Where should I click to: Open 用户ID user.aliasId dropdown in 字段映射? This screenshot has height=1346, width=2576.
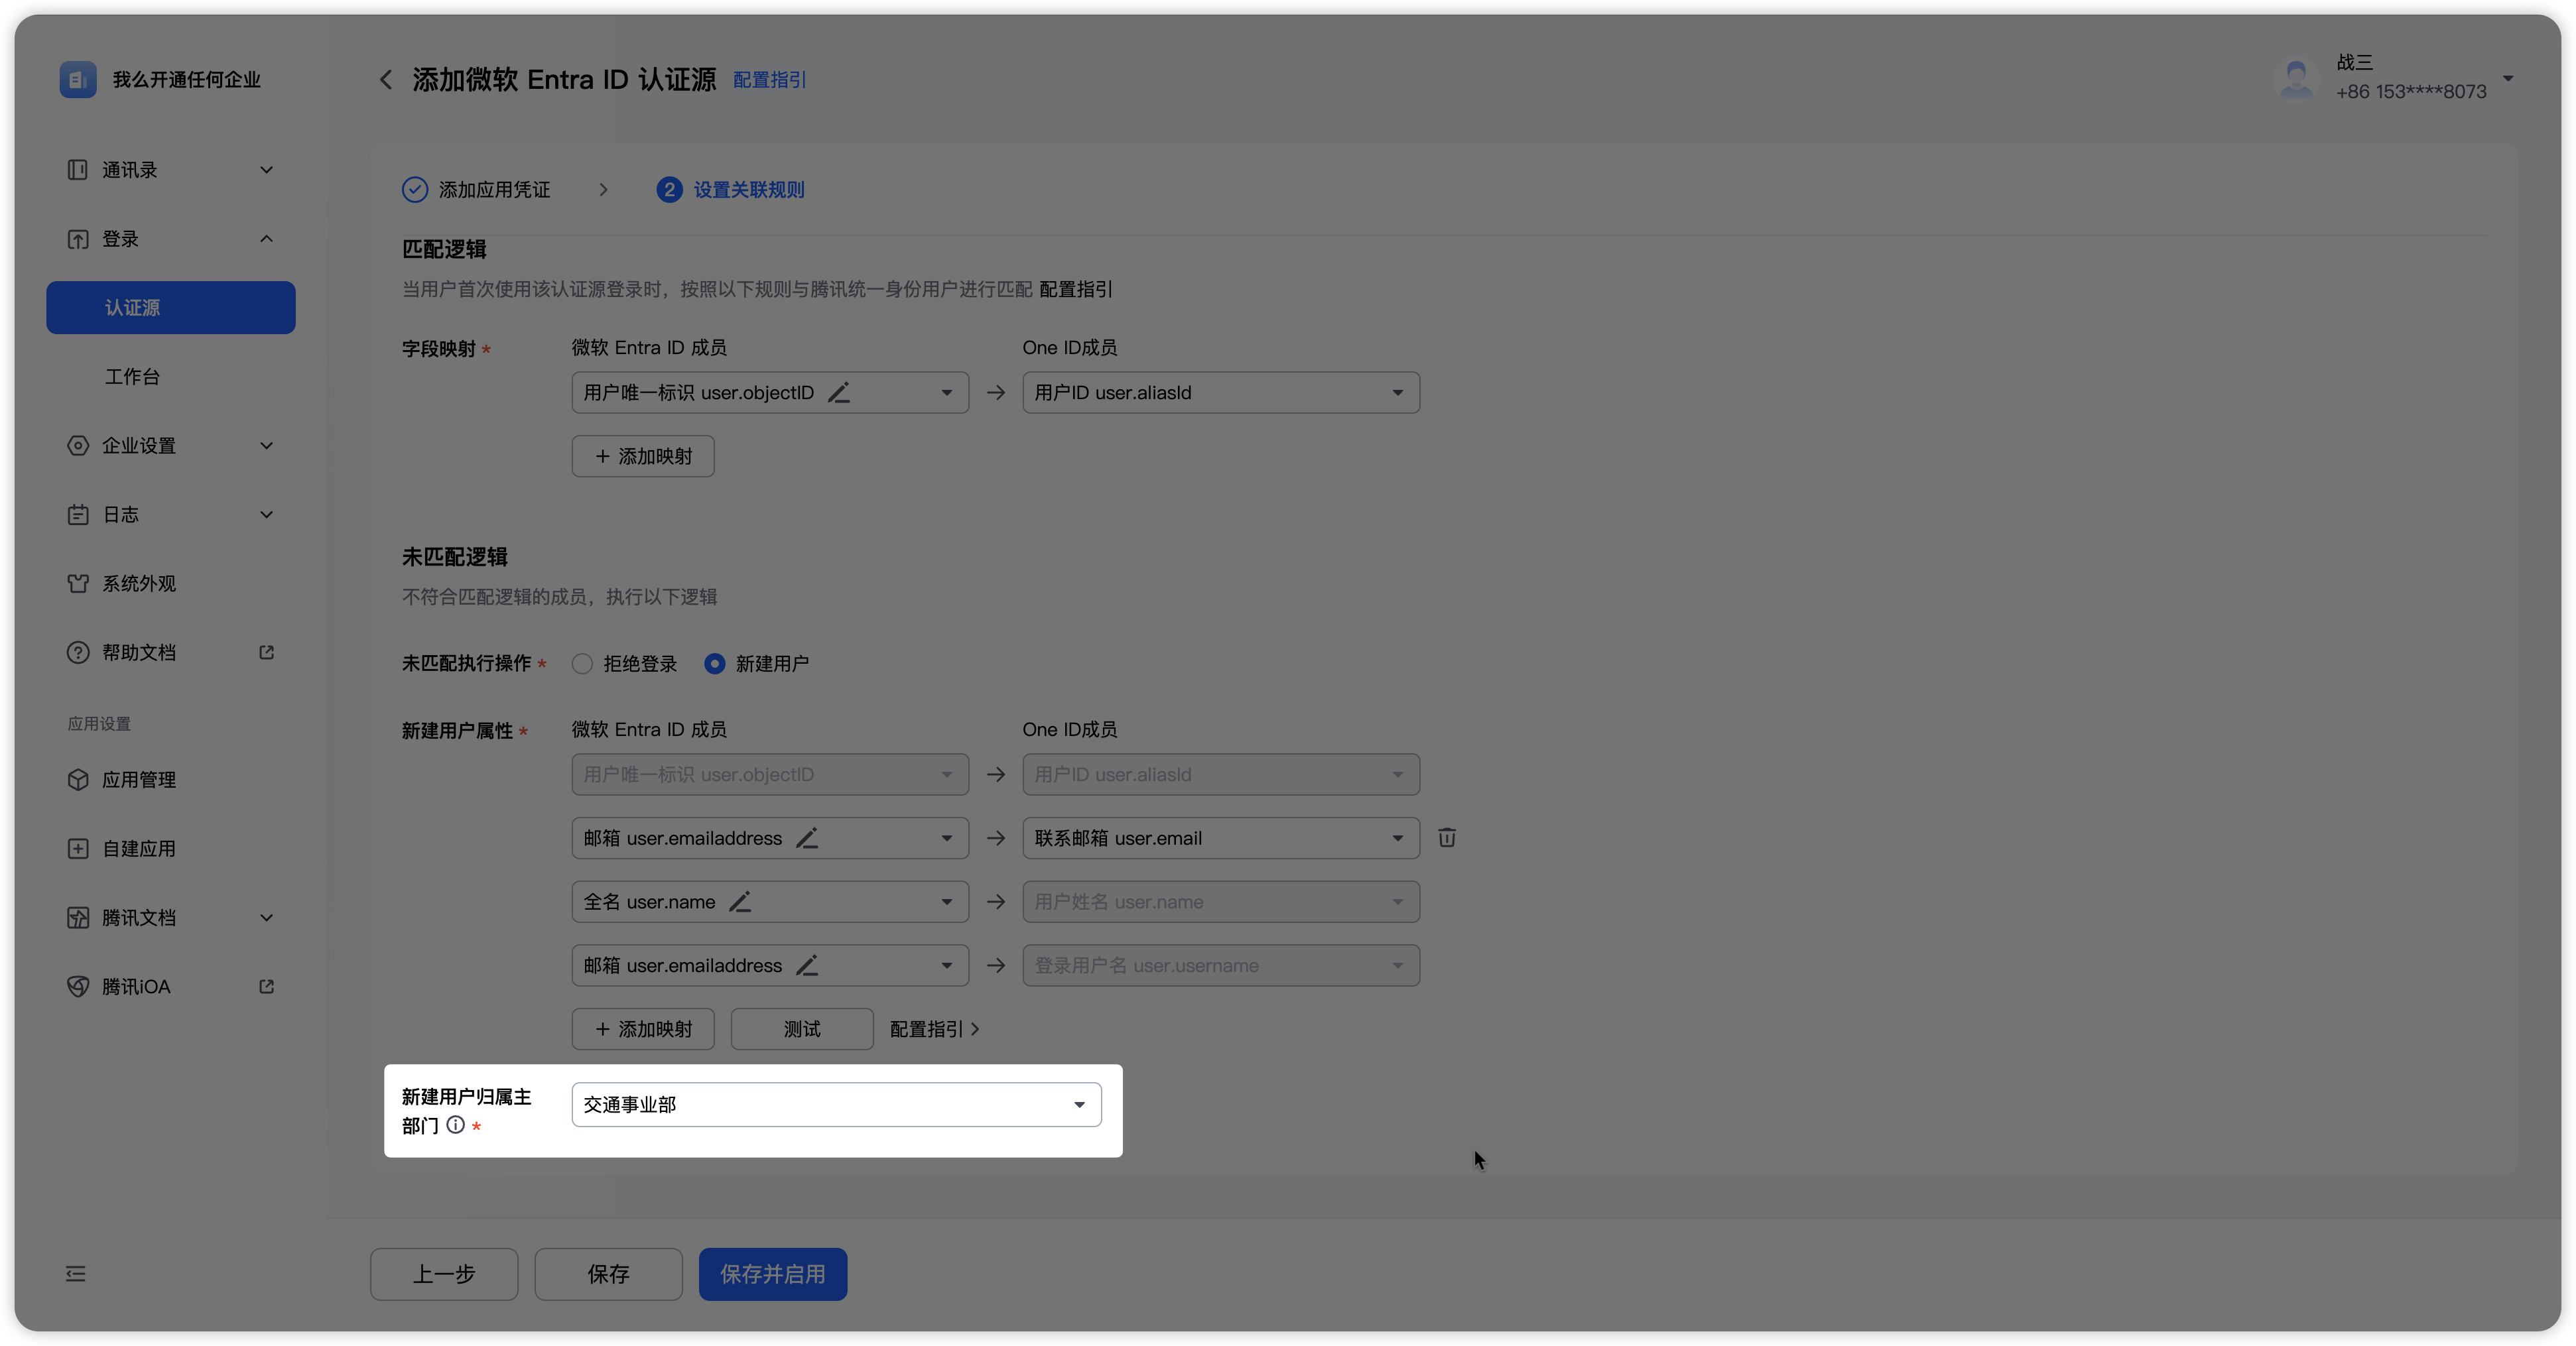1220,393
